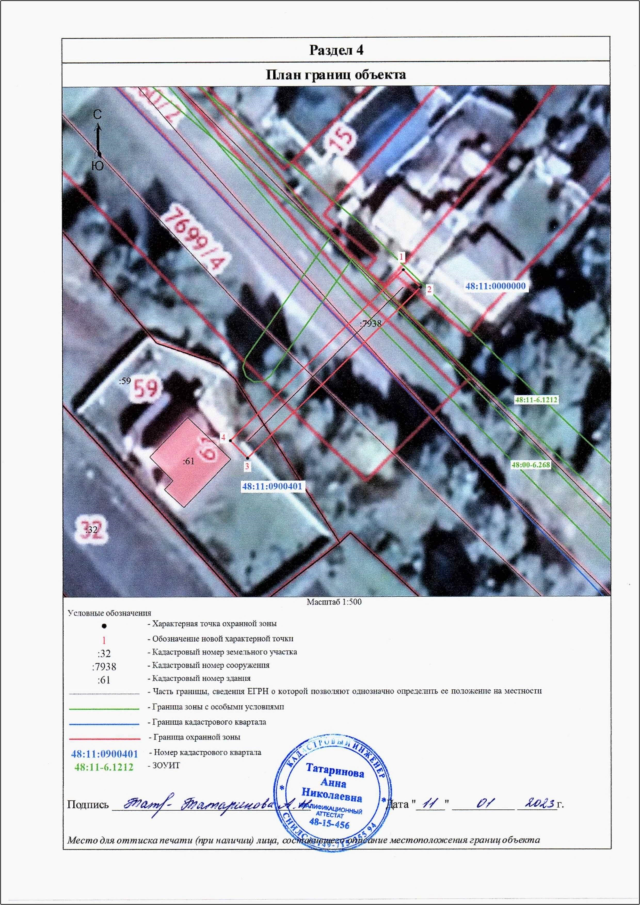Viewport: 640px width, 905px height.
Task: Click the 48:11:0000000 label on the map
Action: pyautogui.click(x=497, y=286)
